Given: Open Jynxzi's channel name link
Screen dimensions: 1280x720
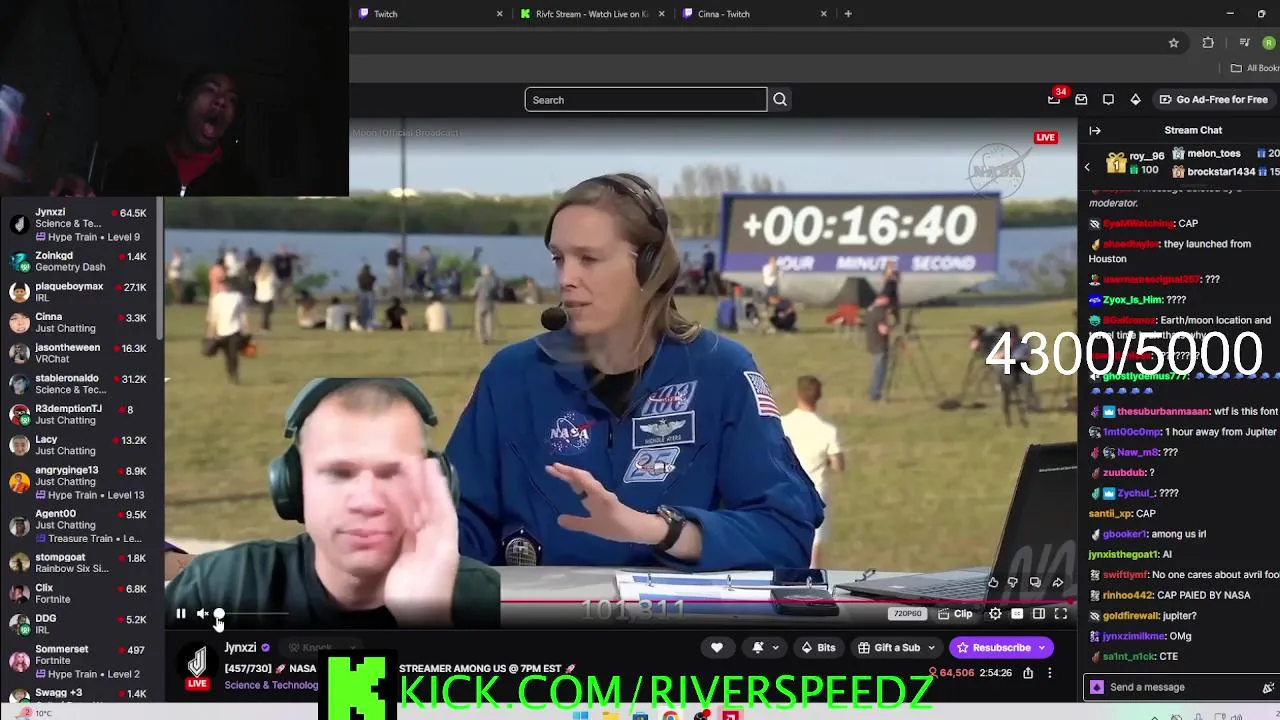Looking at the screenshot, I should [240, 648].
